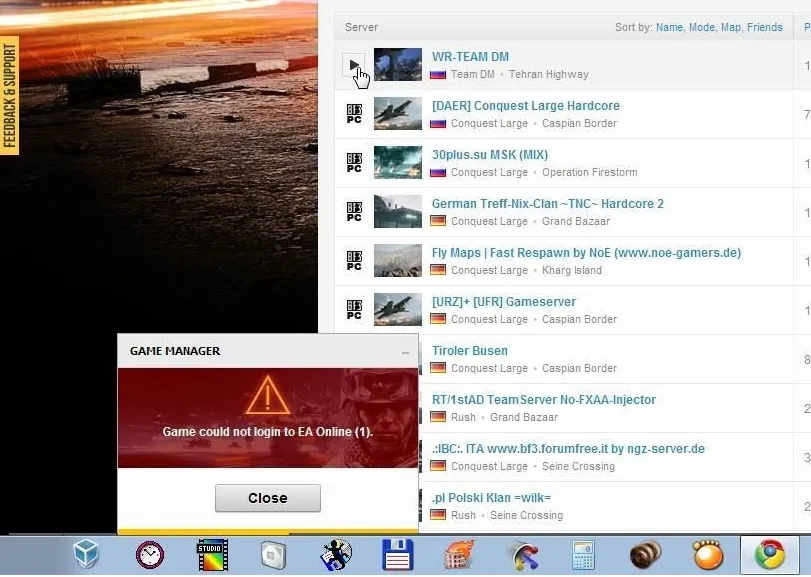Sort server list by Map
811x577 pixels.
coord(731,27)
